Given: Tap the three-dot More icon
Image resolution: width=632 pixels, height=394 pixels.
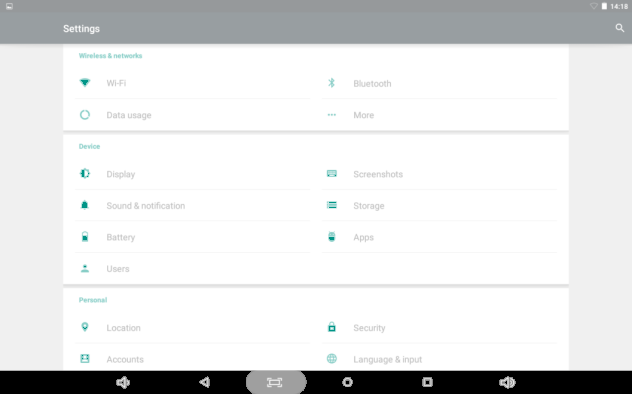Looking at the screenshot, I should pos(331,115).
